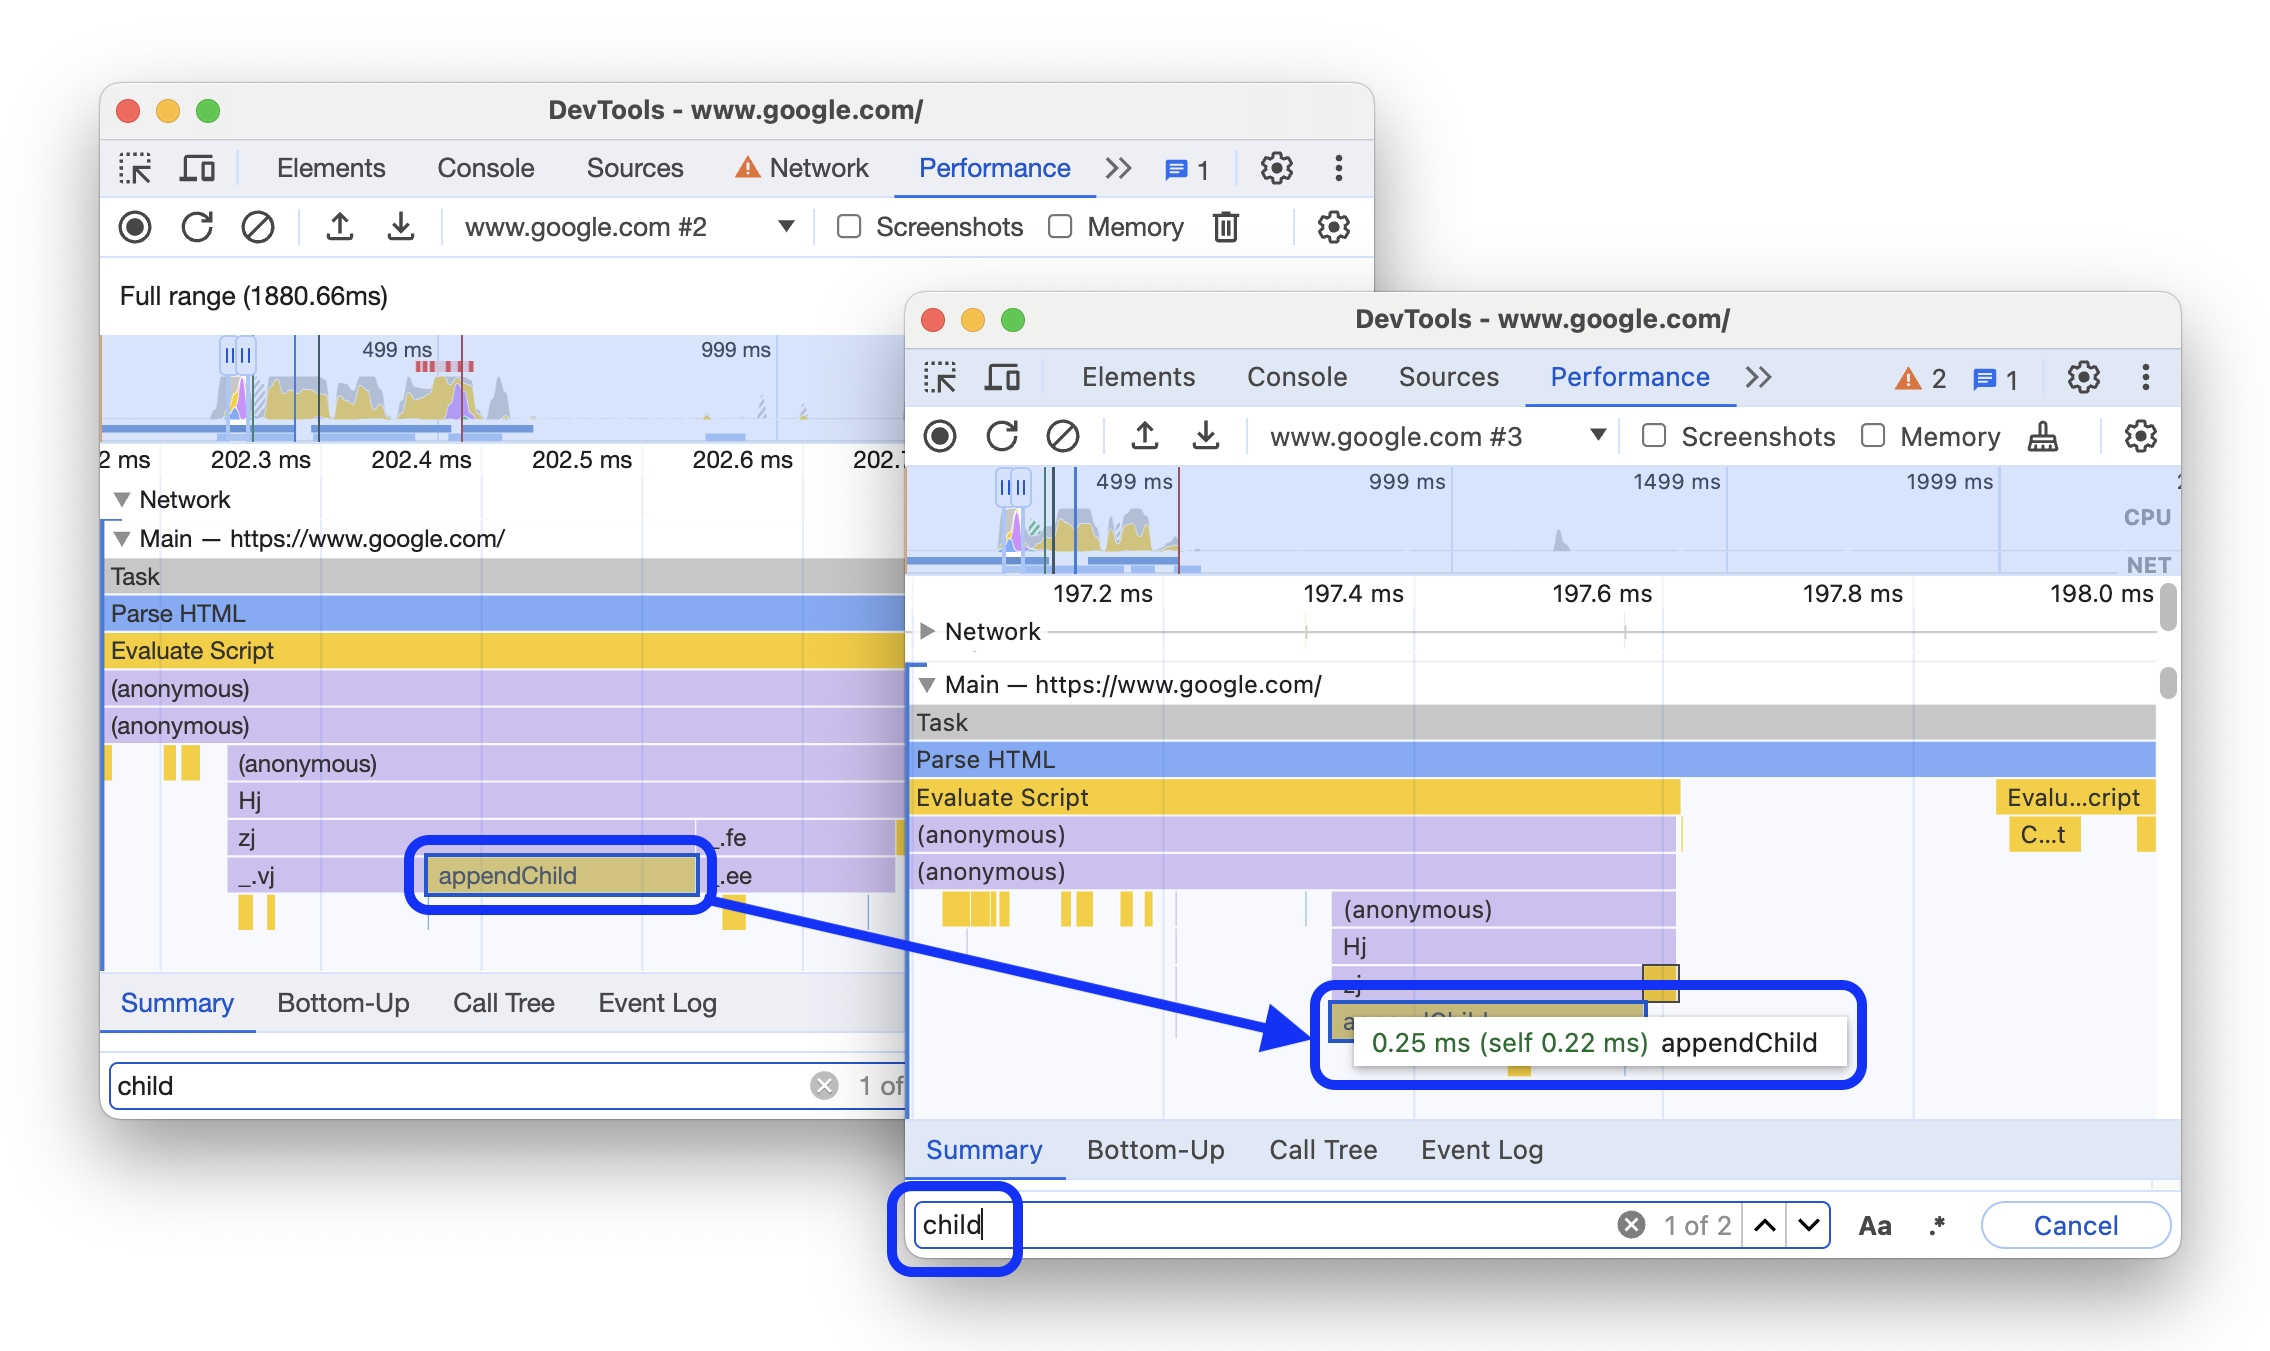This screenshot has height=1351, width=2270.
Task: Enable Screenshots in front DevTools panel
Action: tap(1653, 437)
